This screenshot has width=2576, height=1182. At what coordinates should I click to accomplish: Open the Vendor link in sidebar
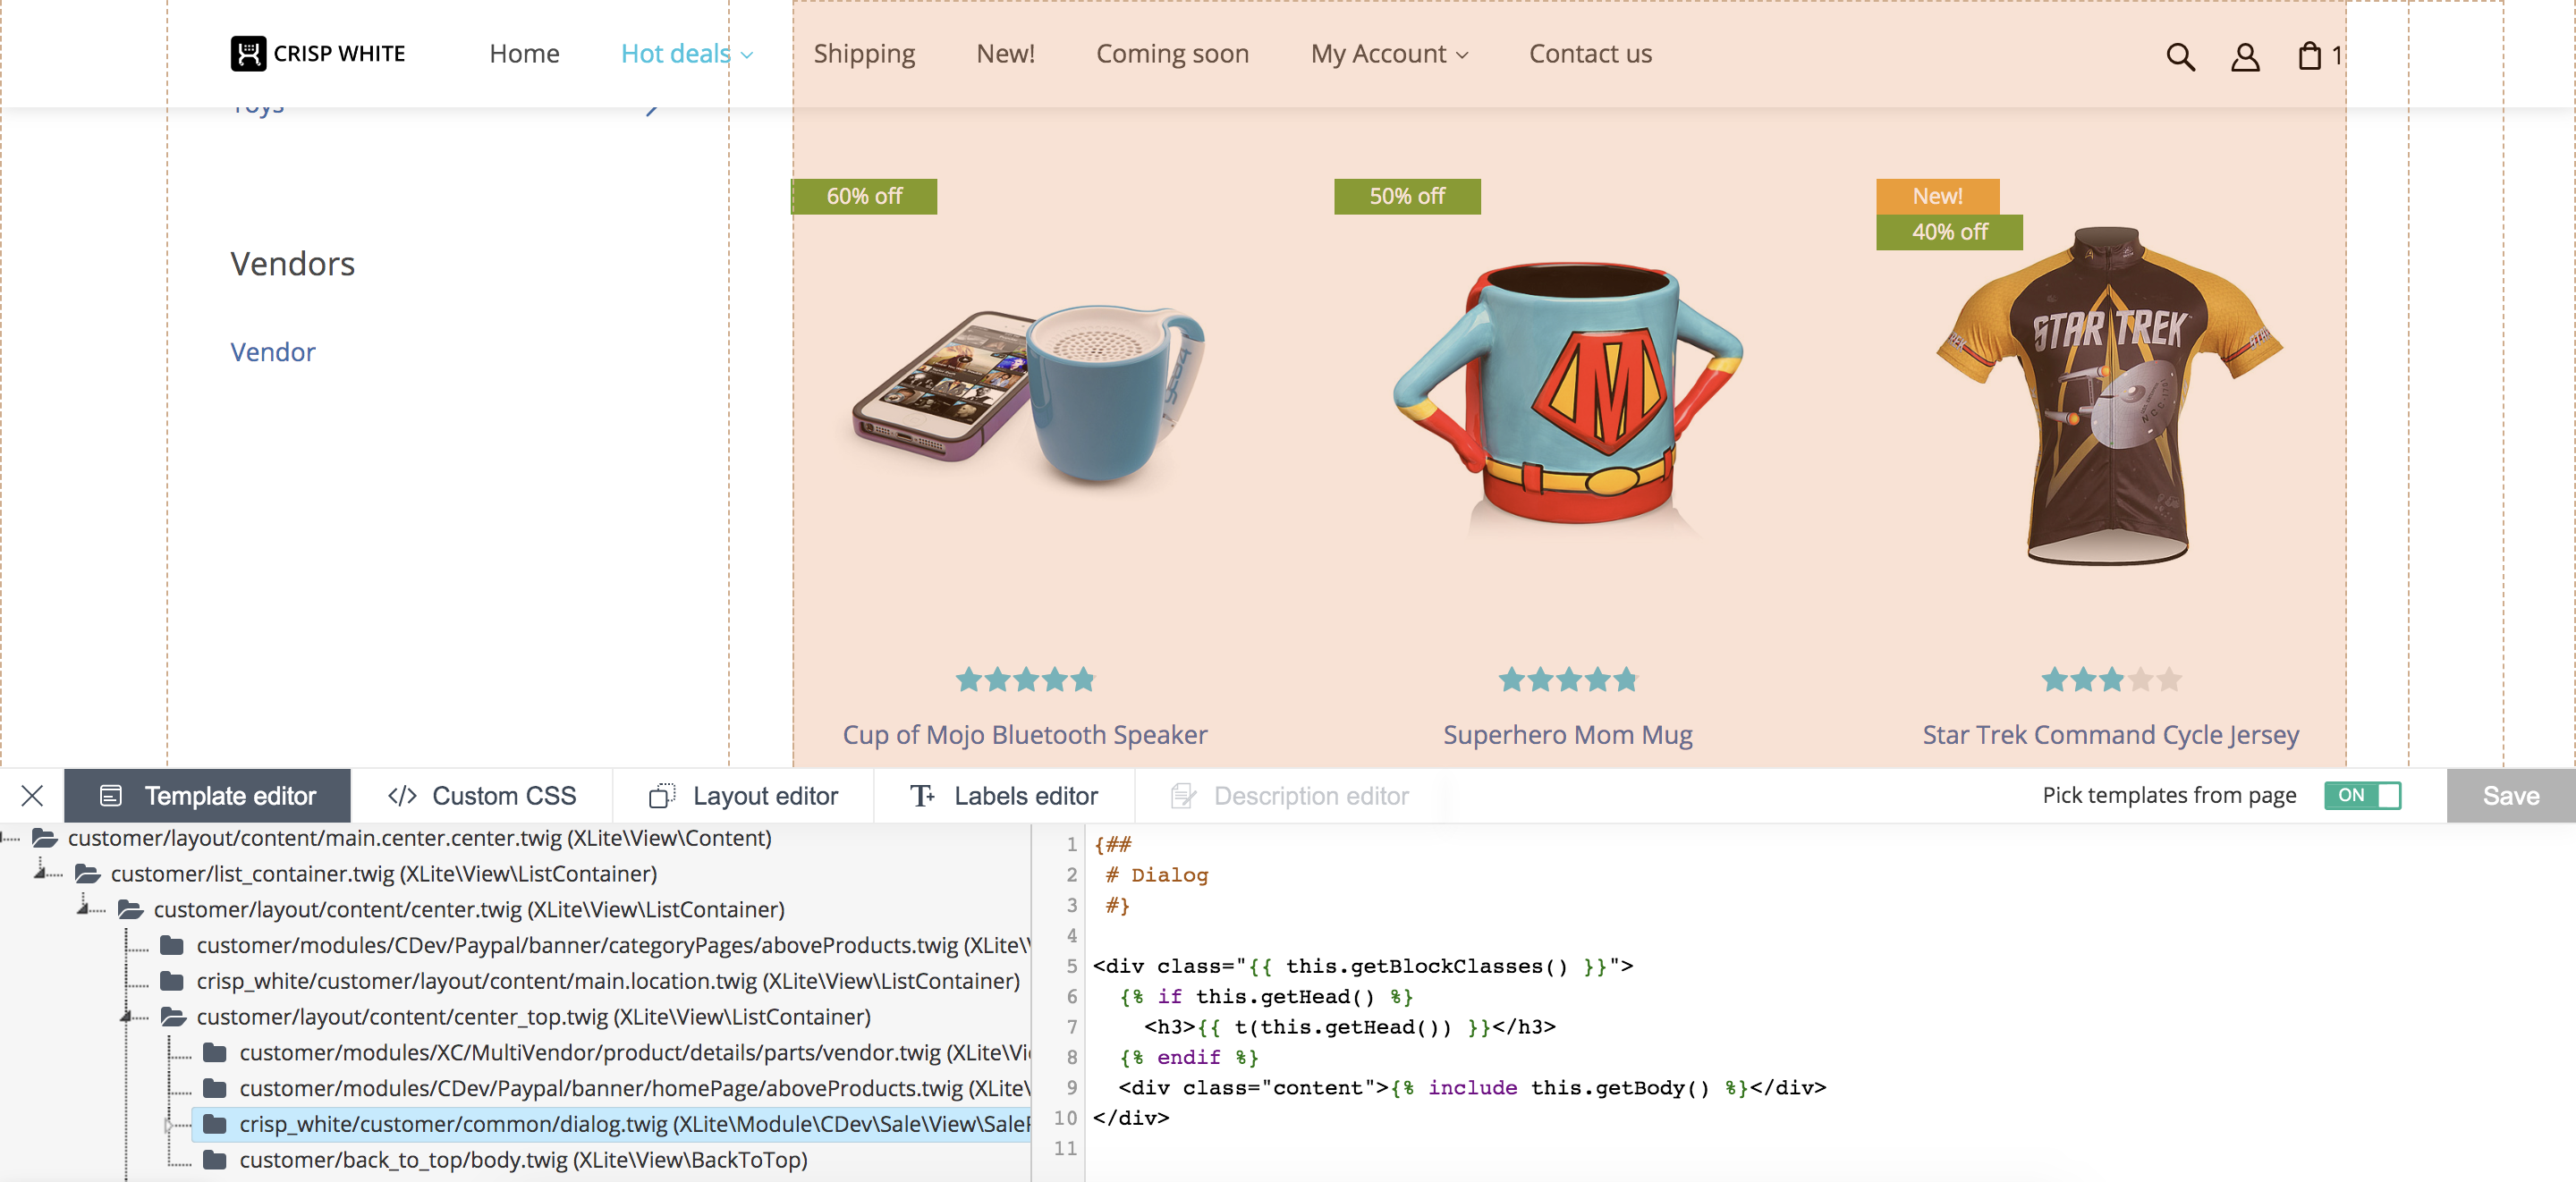[x=272, y=352]
